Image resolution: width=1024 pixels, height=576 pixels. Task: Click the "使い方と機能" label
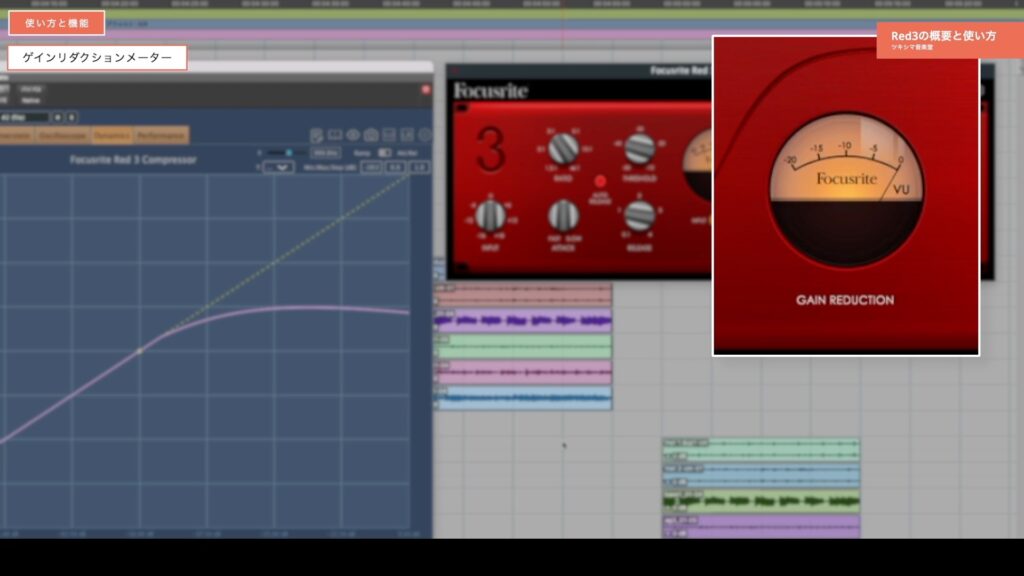[57, 24]
